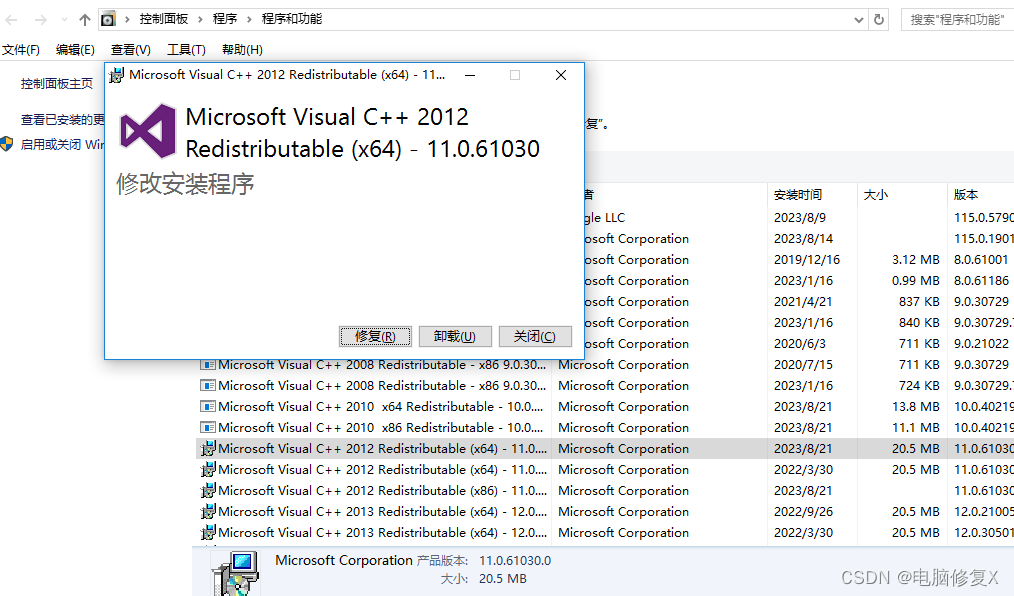The image size is (1014, 596).
Task: Click the 0.99 MB size cell
Action: 915,281
